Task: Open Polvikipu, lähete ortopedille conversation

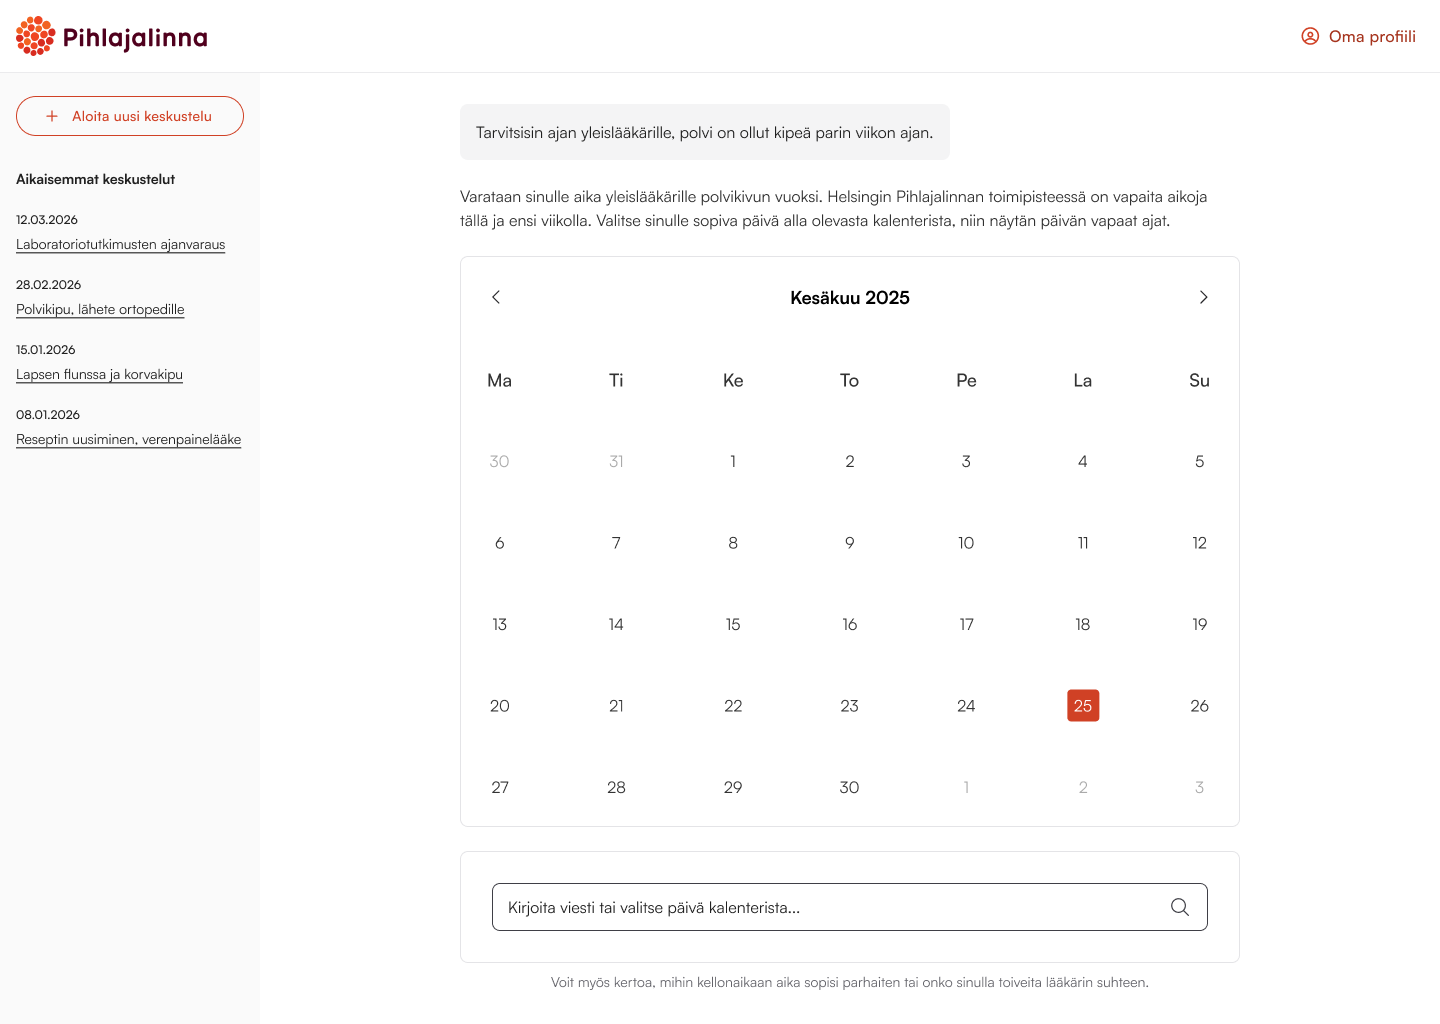Action: pyautogui.click(x=100, y=309)
